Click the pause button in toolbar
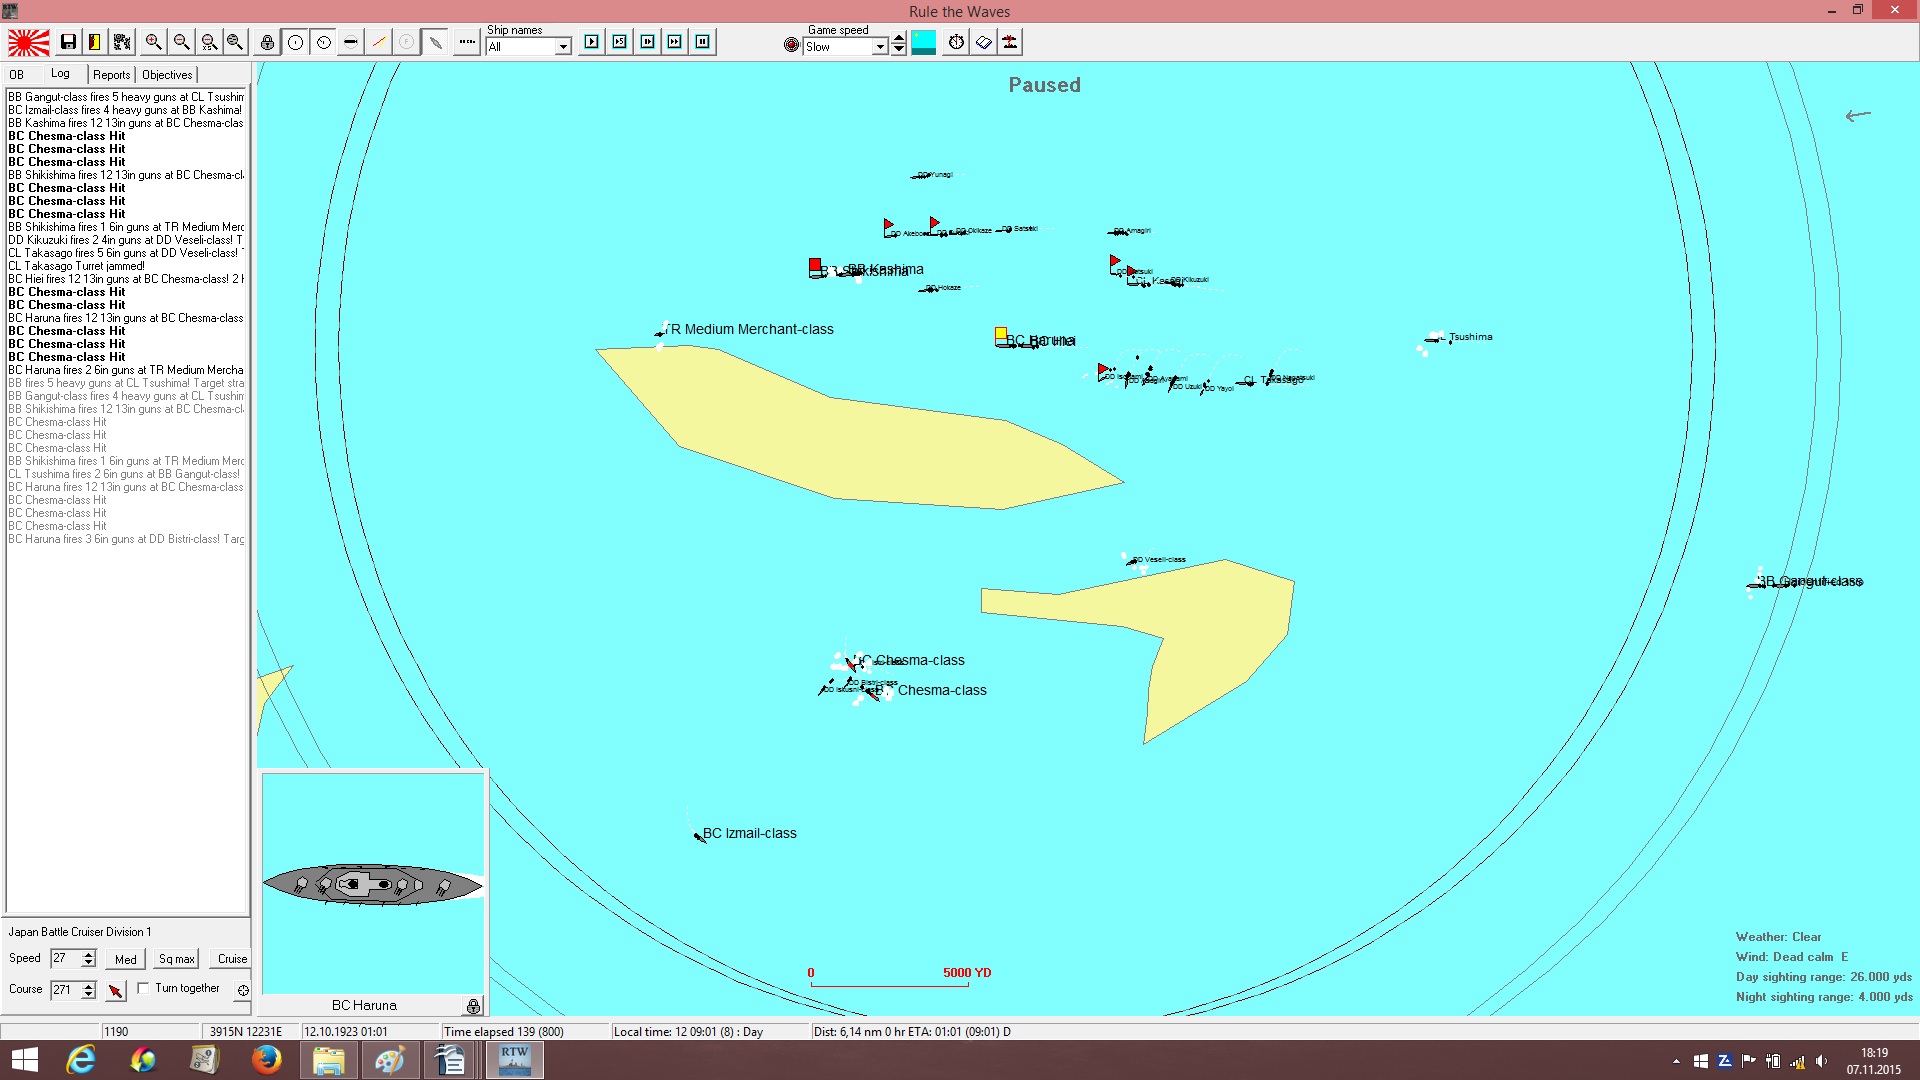The image size is (1920, 1080). pyautogui.click(x=703, y=42)
